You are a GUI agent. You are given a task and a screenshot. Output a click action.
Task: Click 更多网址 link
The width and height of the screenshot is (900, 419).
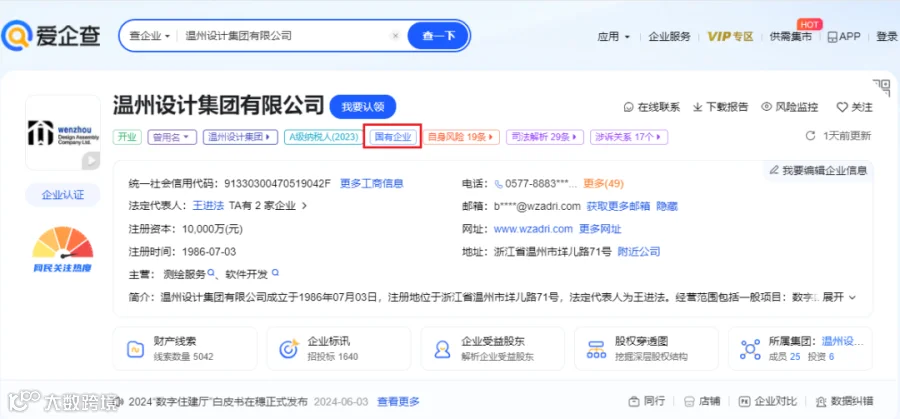(x=600, y=229)
